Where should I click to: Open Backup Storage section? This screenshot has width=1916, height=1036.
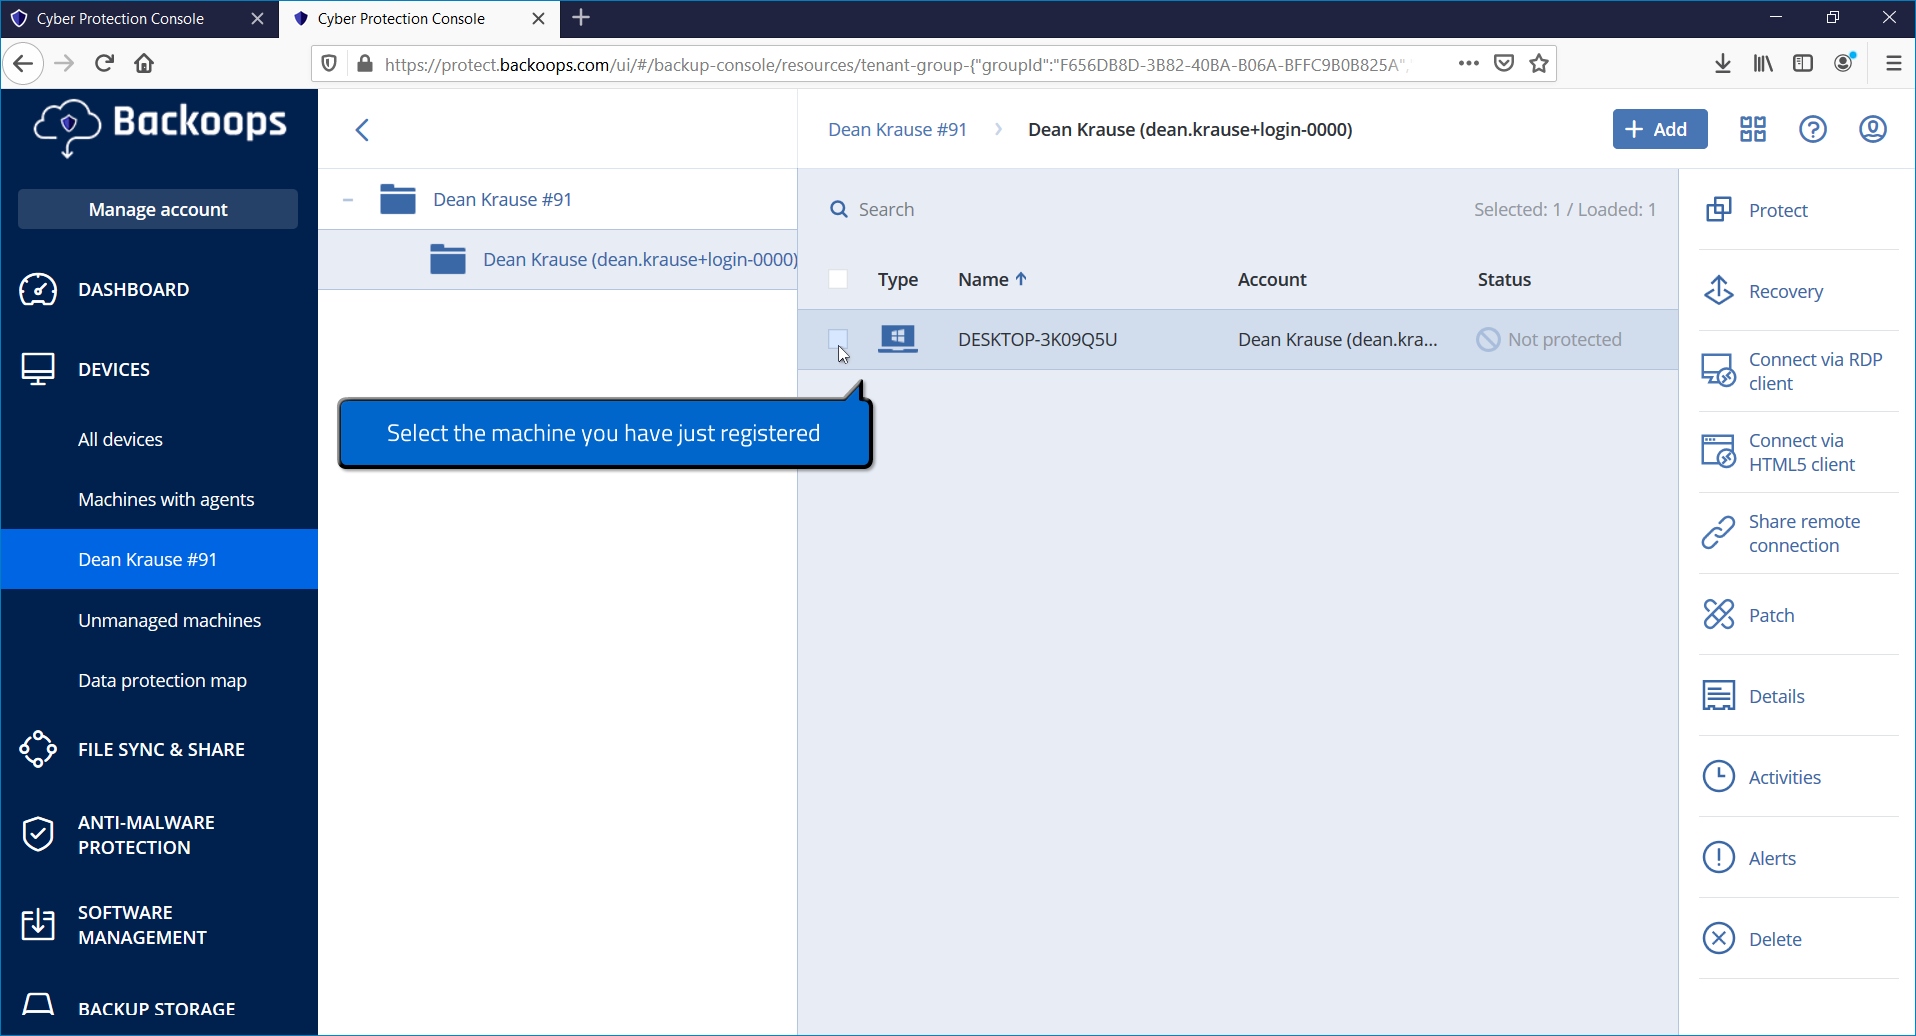pyautogui.click(x=159, y=1008)
